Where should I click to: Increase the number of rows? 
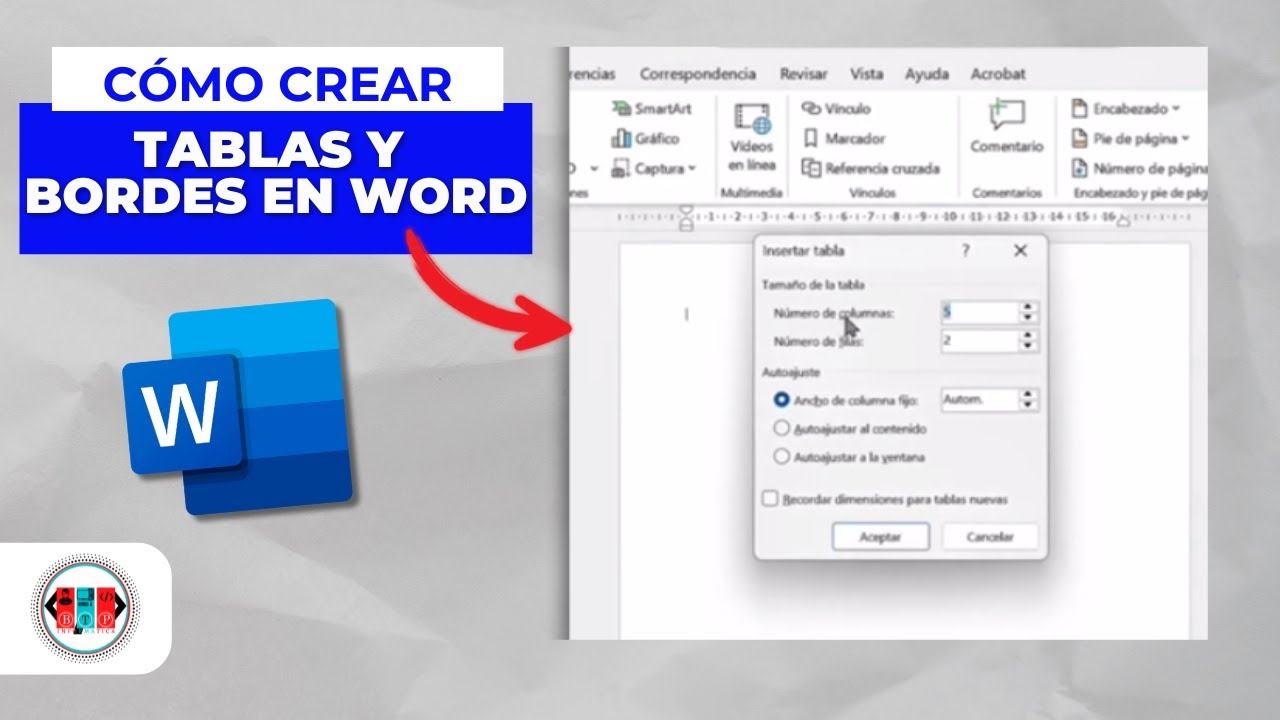pyautogui.click(x=1029, y=336)
